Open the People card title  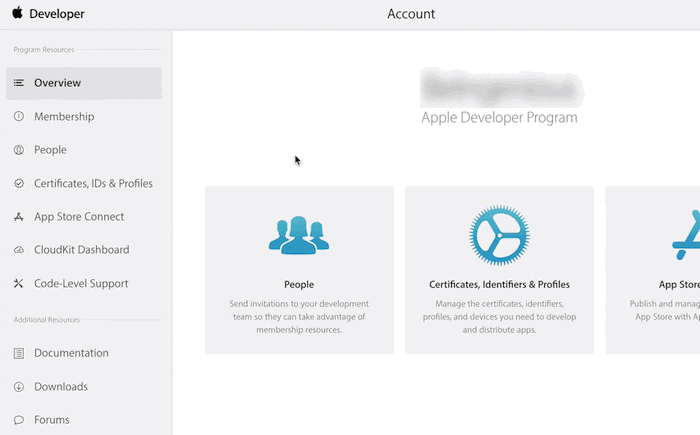tap(299, 284)
